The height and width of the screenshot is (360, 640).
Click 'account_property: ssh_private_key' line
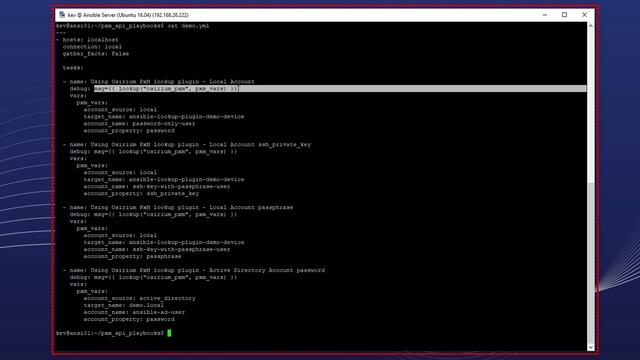click(141, 193)
